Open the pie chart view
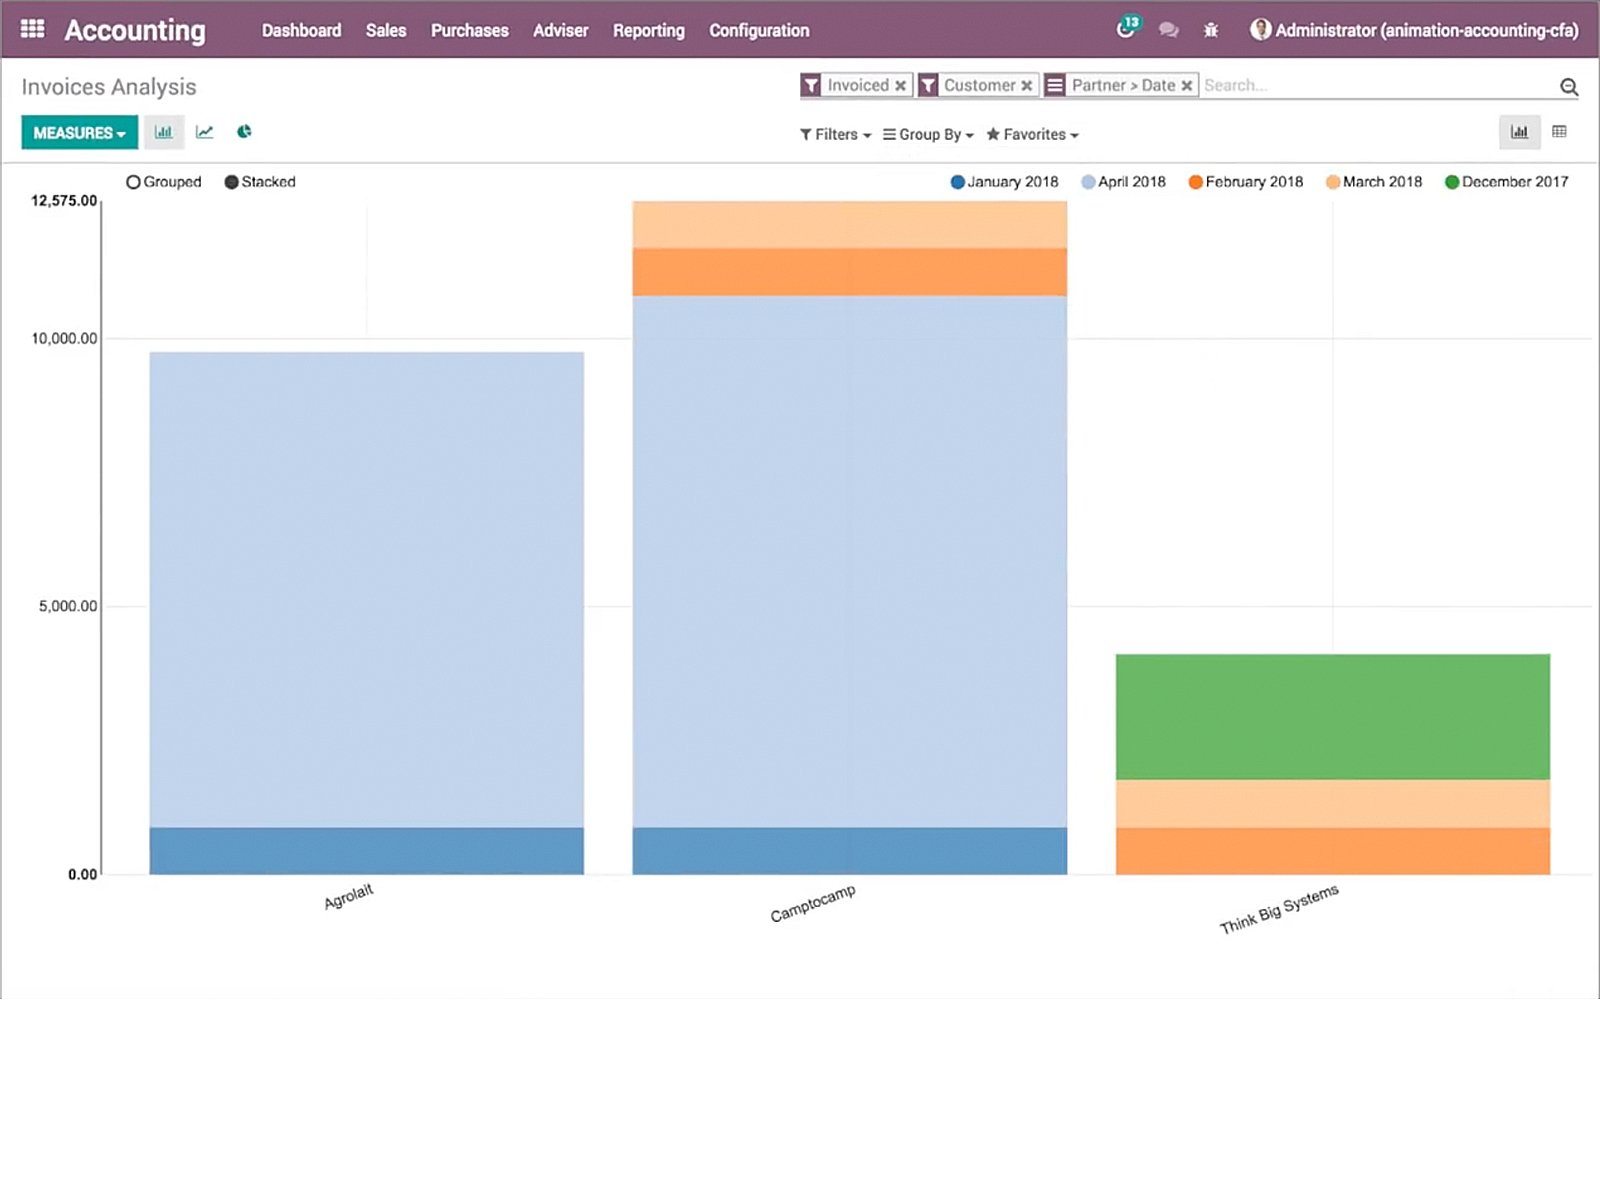This screenshot has width=1600, height=1200. point(243,131)
